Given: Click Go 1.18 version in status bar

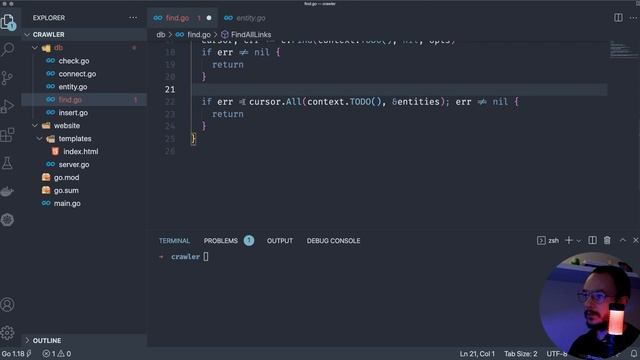Looking at the screenshot, I should pyautogui.click(x=16, y=353).
